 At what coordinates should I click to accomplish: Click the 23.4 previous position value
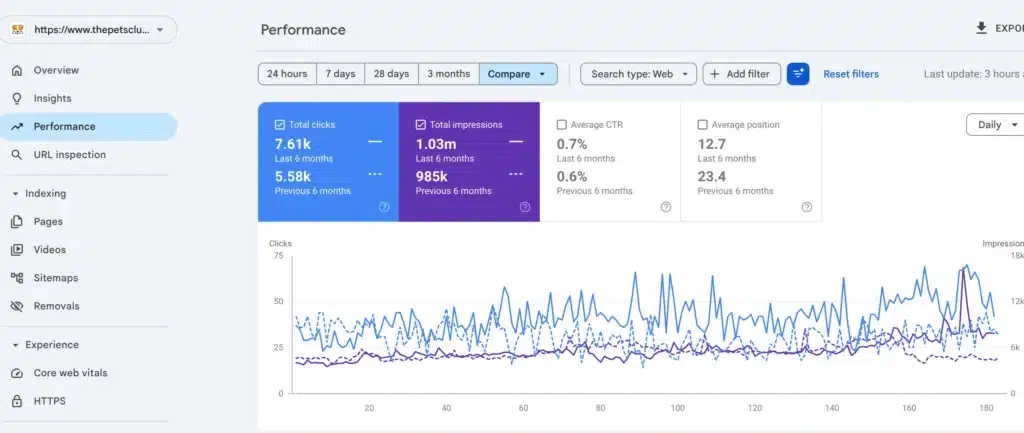[712, 176]
